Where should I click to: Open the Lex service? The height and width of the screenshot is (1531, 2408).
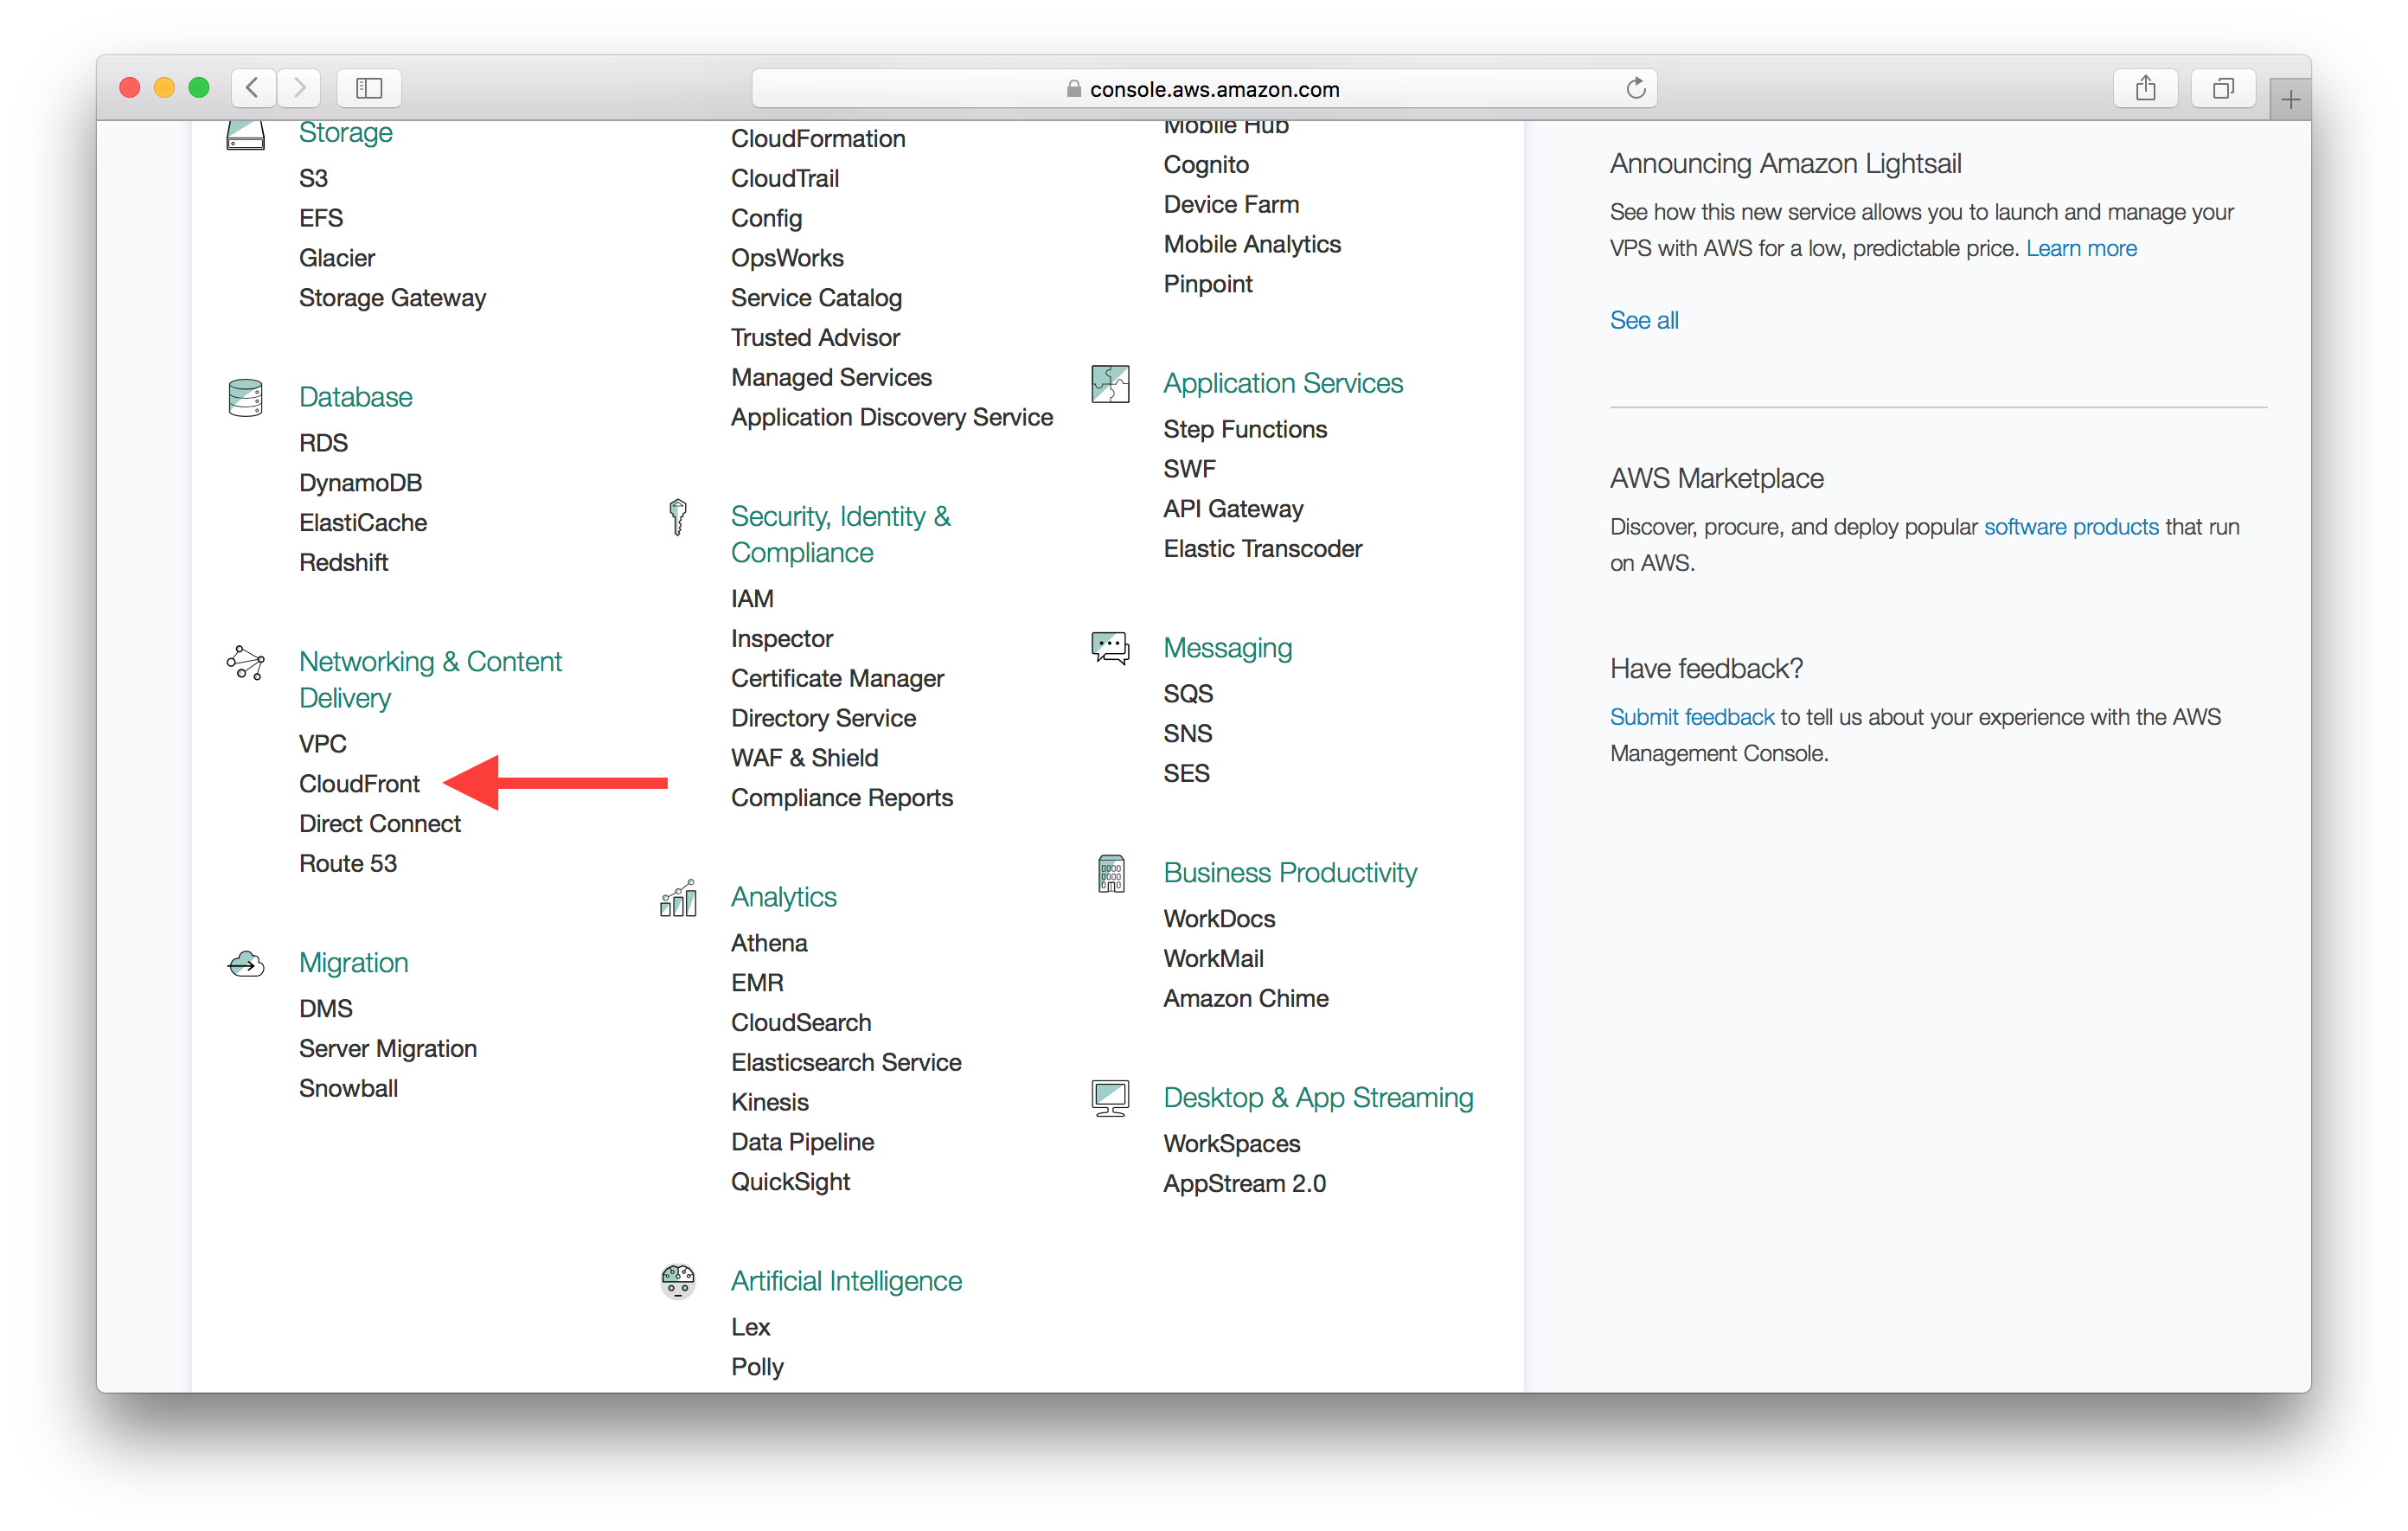pyautogui.click(x=750, y=1327)
